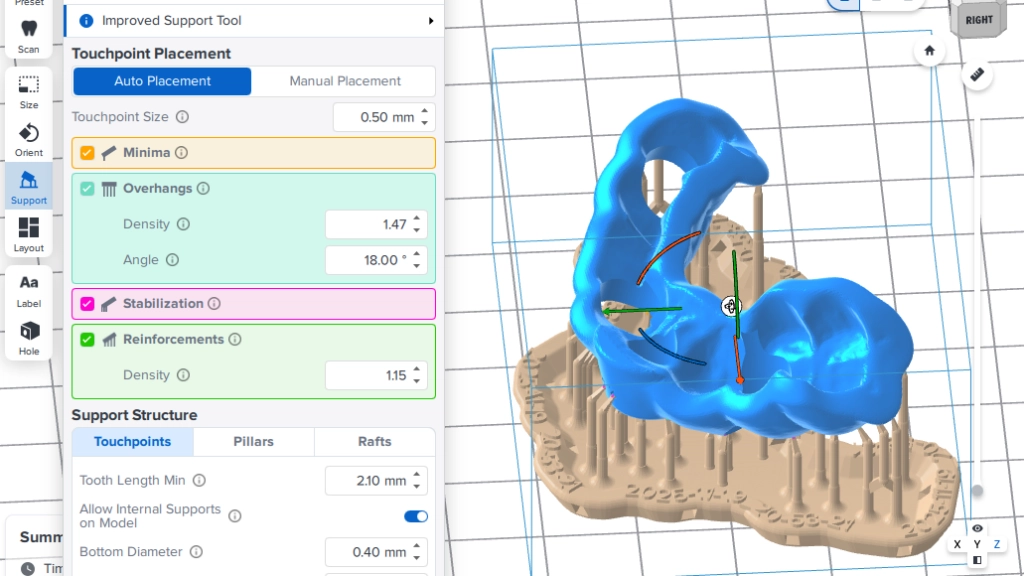This screenshot has width=1024, height=576.
Task: Switch to the Rafts tab
Action: pyautogui.click(x=374, y=442)
